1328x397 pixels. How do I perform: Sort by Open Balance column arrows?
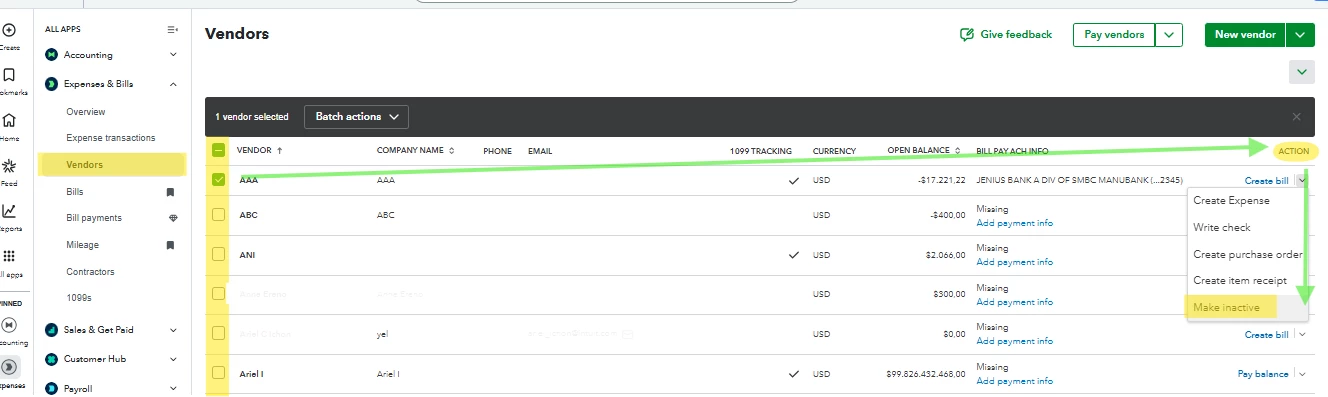(x=957, y=151)
